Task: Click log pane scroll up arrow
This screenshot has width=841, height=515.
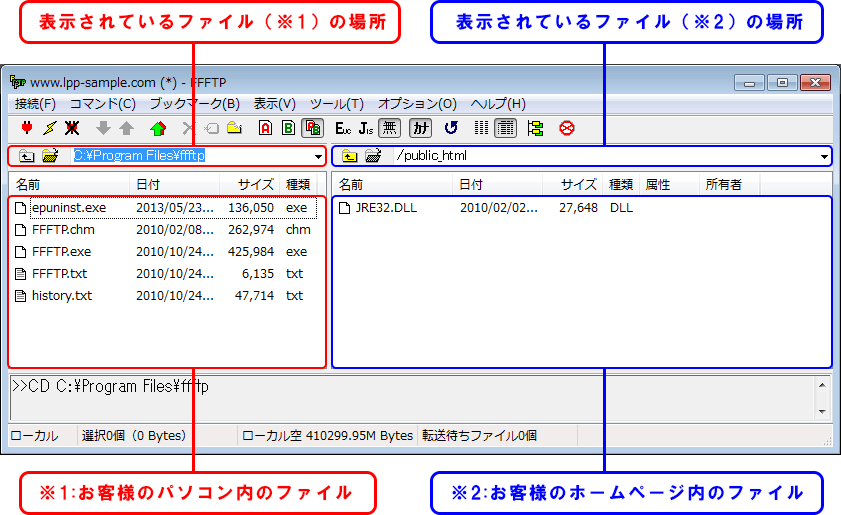Action: (822, 385)
